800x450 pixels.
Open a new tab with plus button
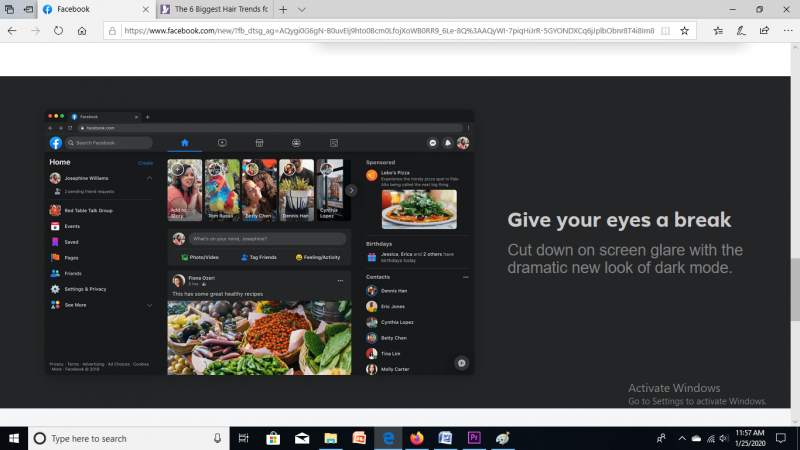[283, 9]
